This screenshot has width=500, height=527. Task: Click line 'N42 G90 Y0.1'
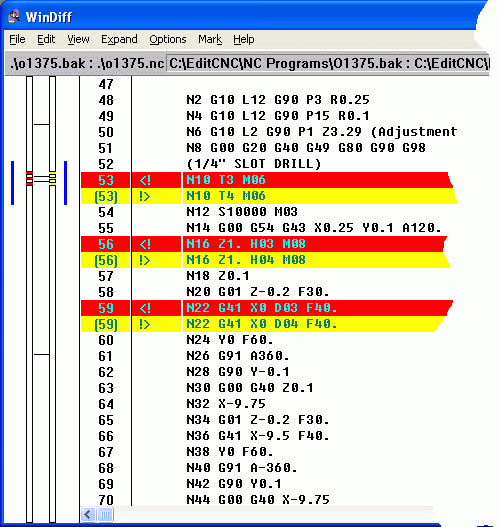[x=234, y=484]
